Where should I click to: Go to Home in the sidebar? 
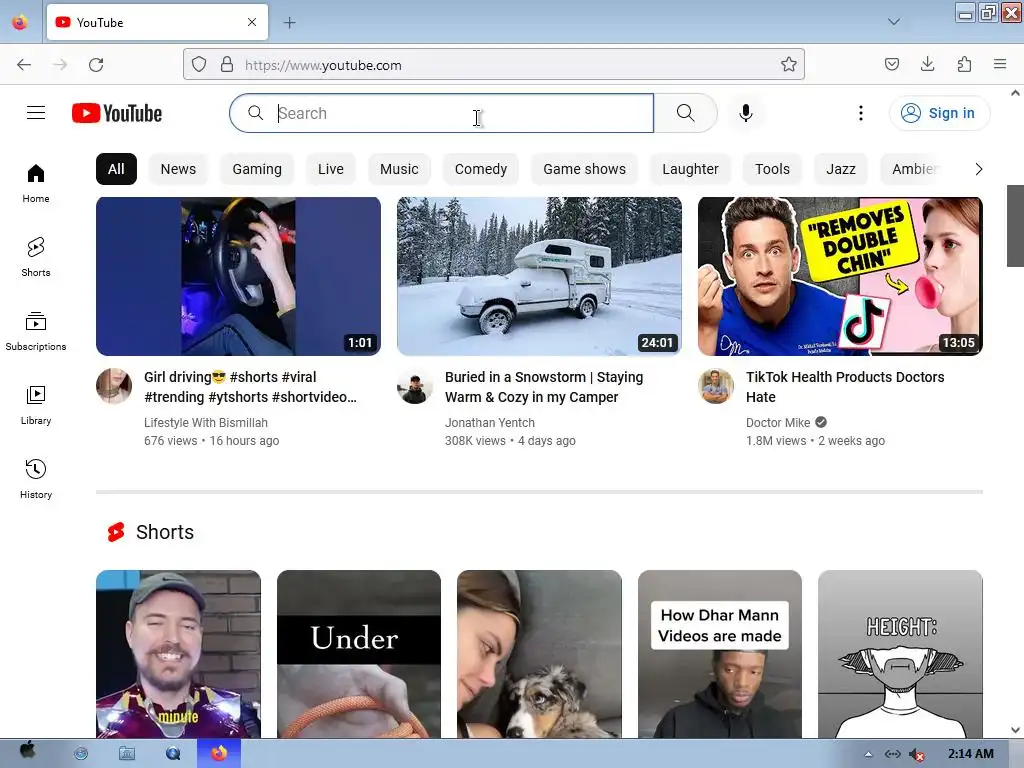[36, 184]
